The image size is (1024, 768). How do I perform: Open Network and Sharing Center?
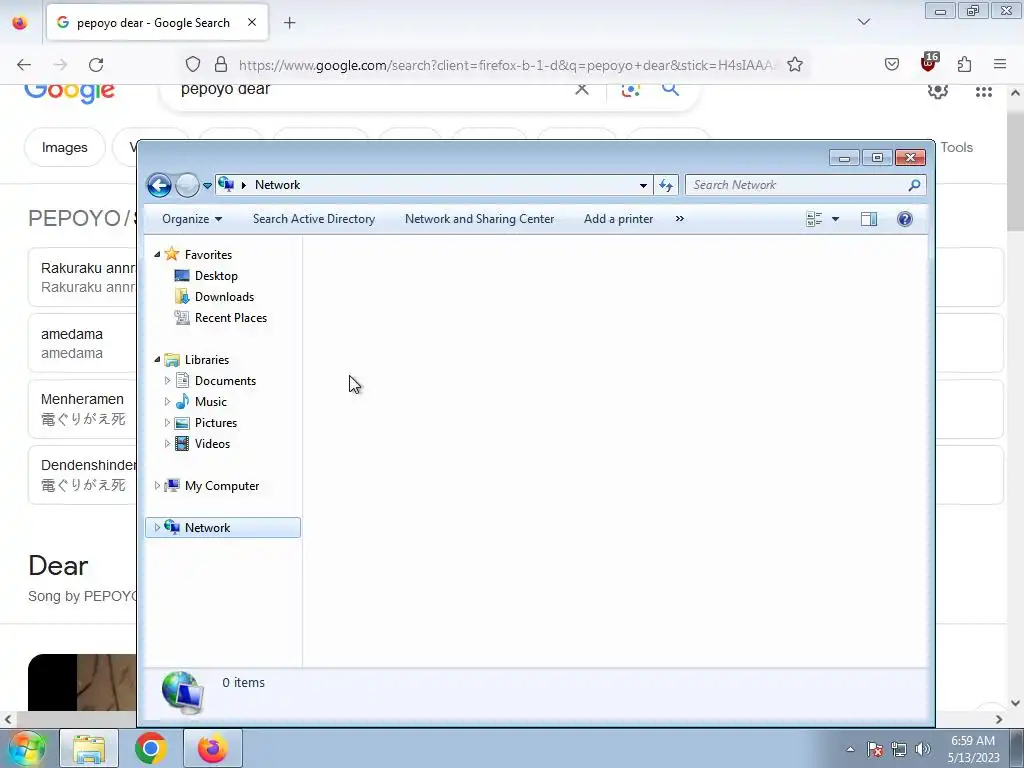pos(479,219)
